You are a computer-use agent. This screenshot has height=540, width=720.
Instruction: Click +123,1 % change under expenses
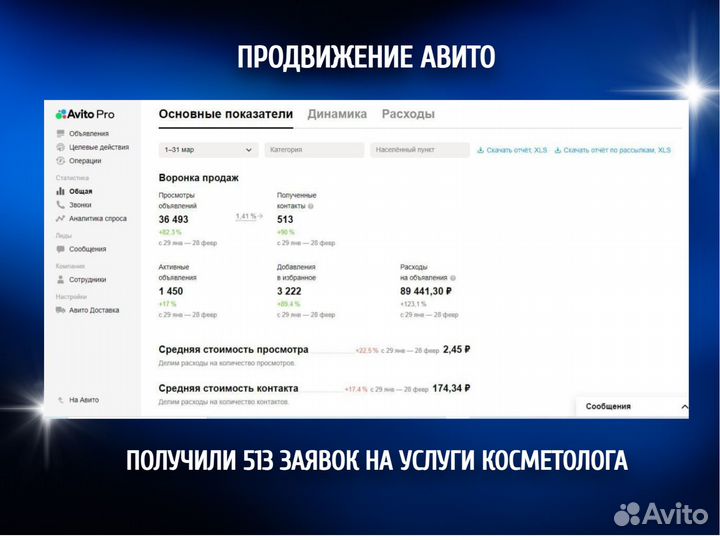click(413, 304)
